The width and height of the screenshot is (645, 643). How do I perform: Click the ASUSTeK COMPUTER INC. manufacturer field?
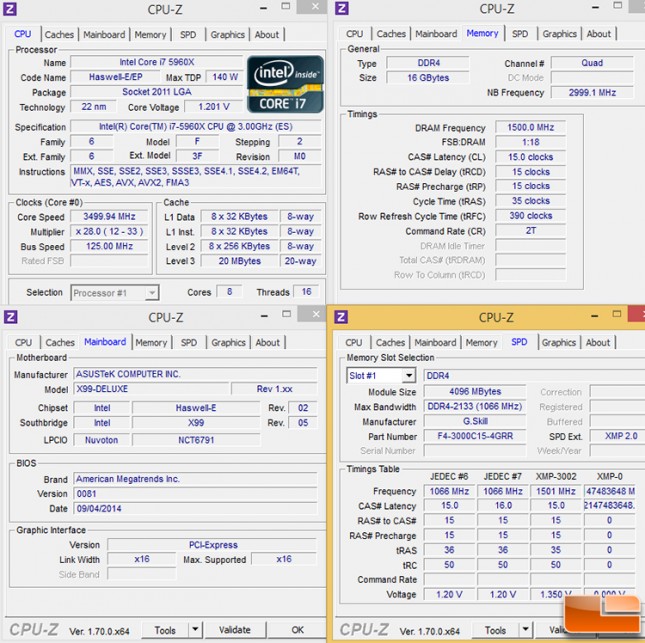tap(195, 374)
